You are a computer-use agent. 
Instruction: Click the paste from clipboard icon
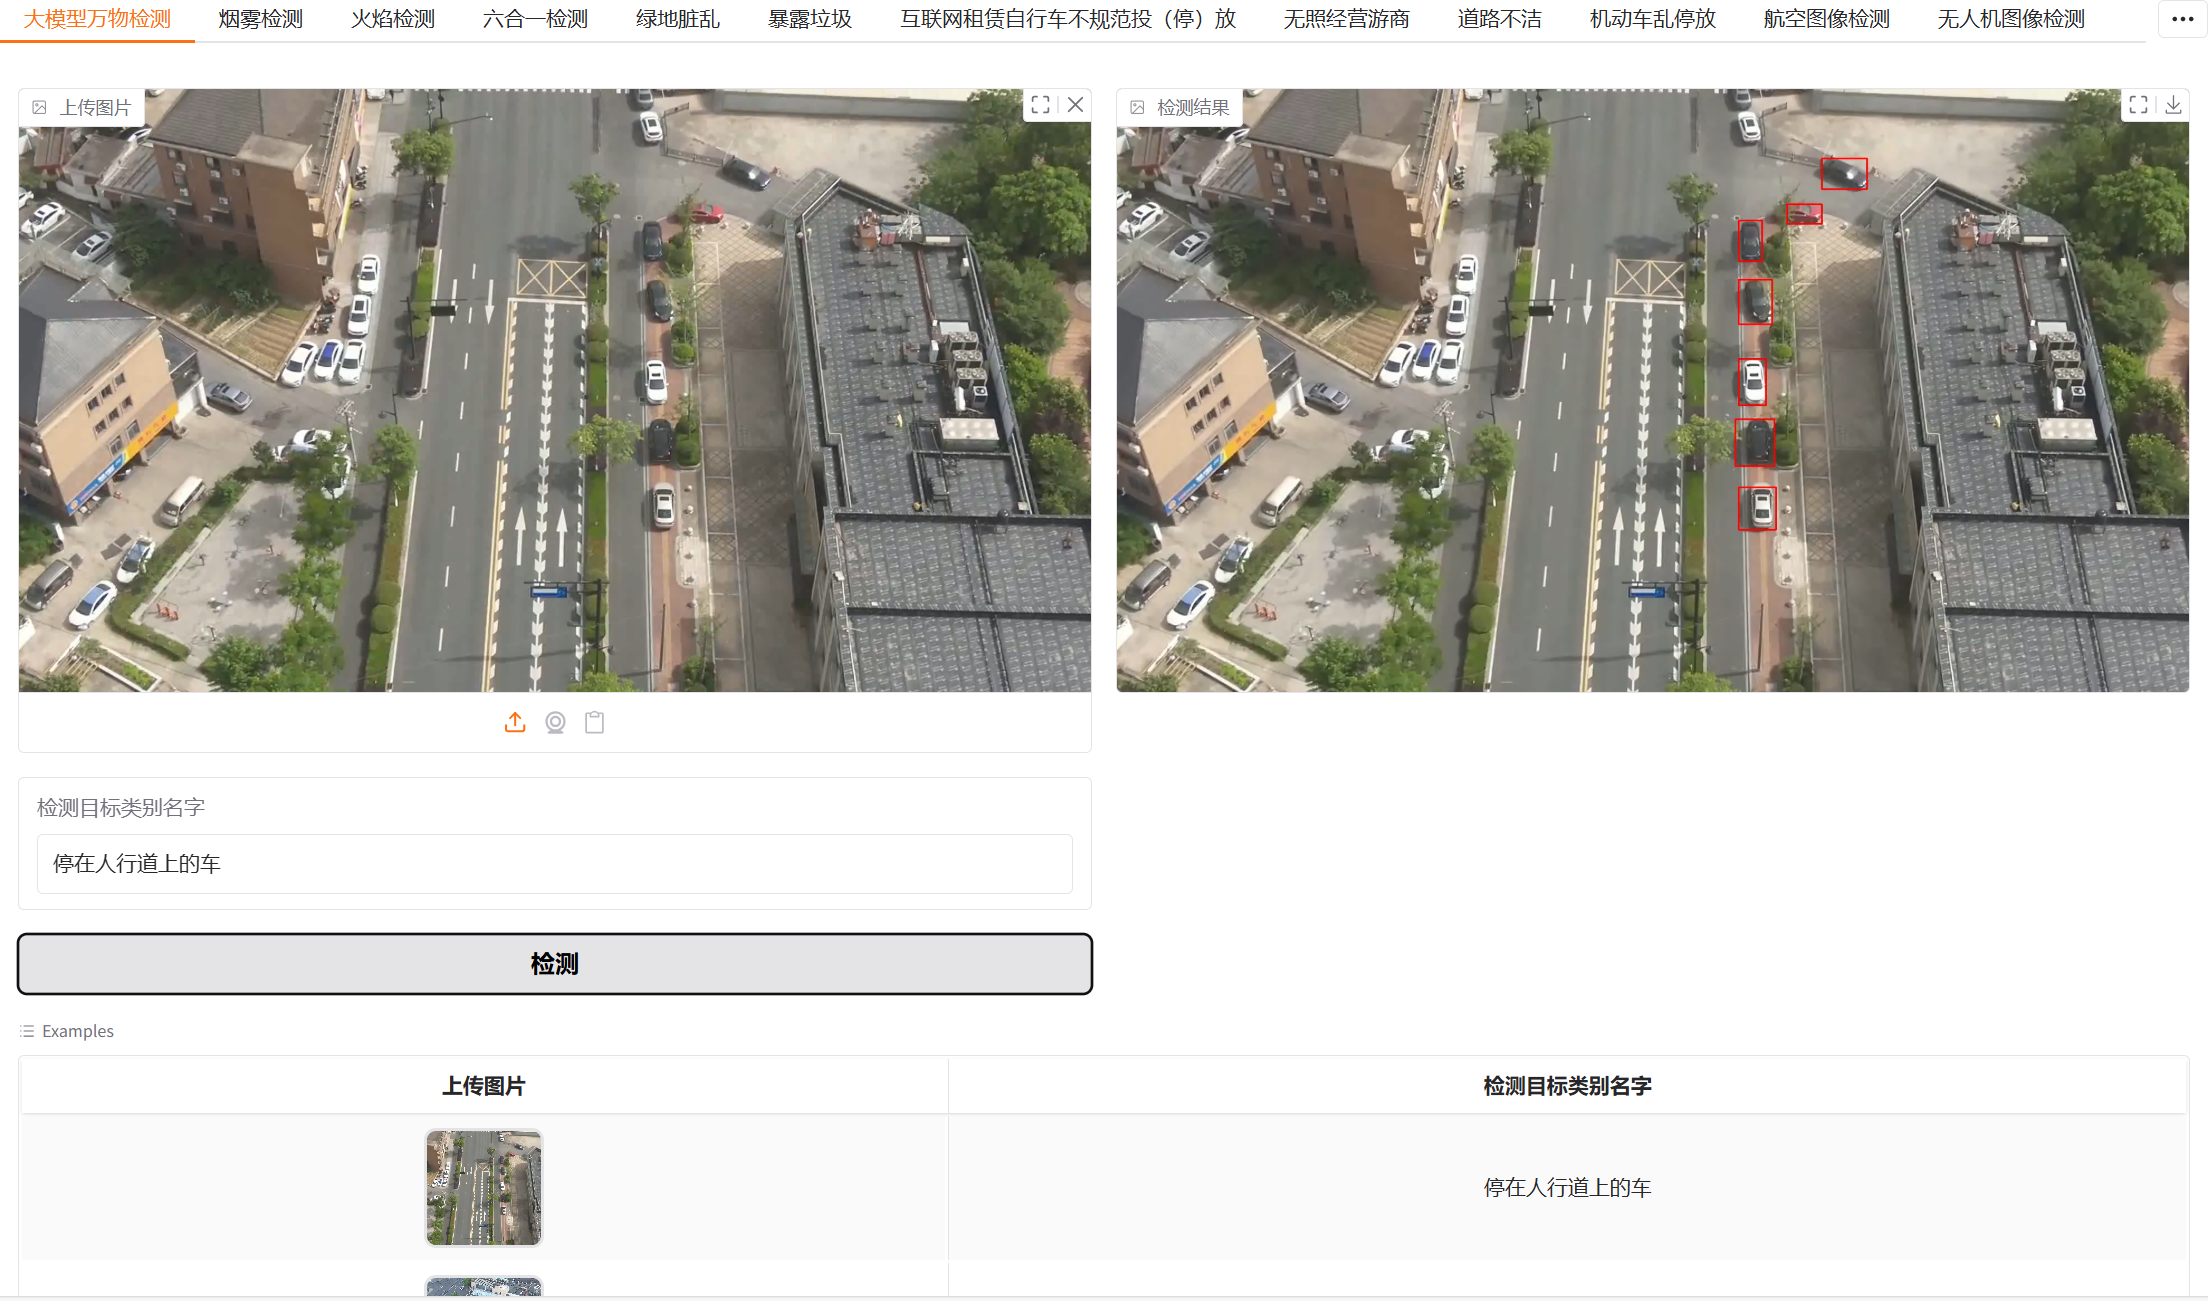tap(595, 722)
